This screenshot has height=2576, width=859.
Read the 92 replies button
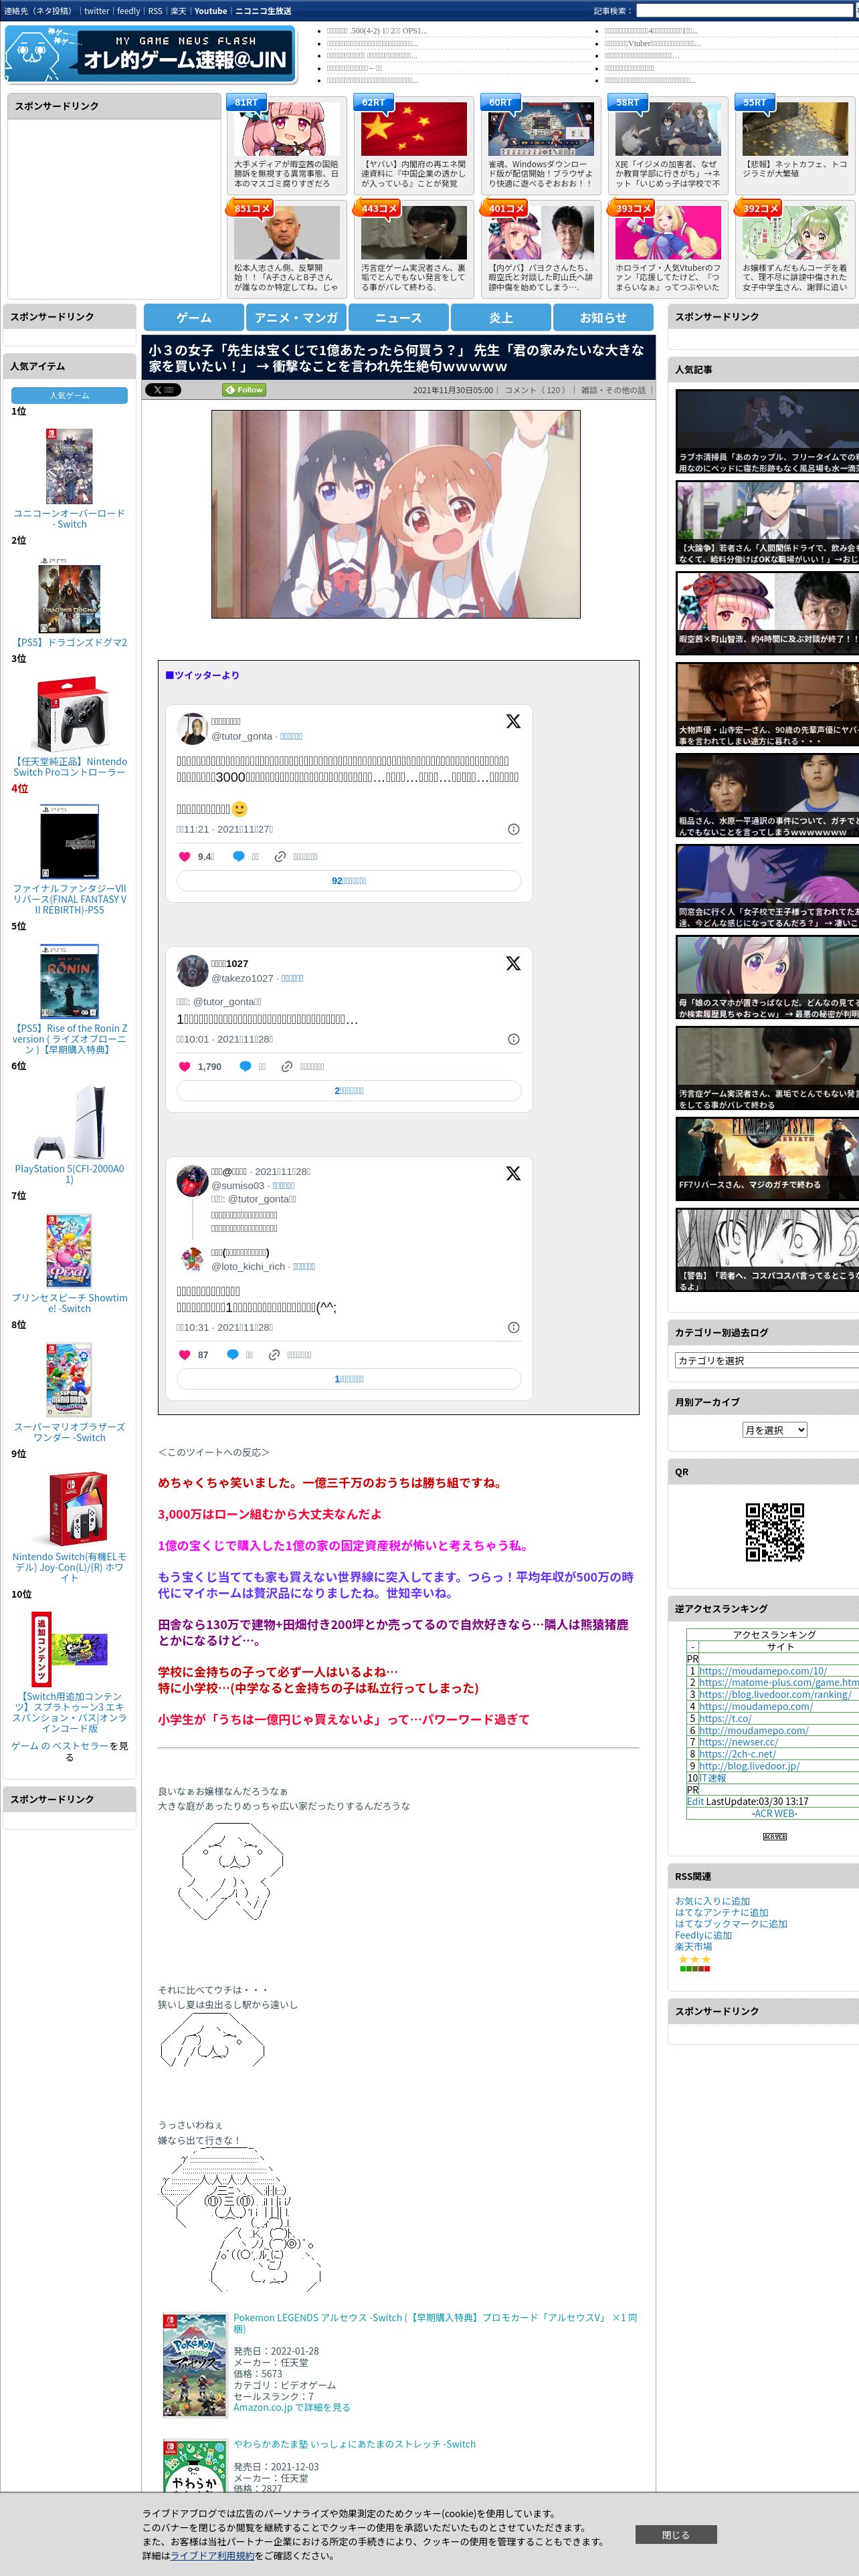point(349,881)
